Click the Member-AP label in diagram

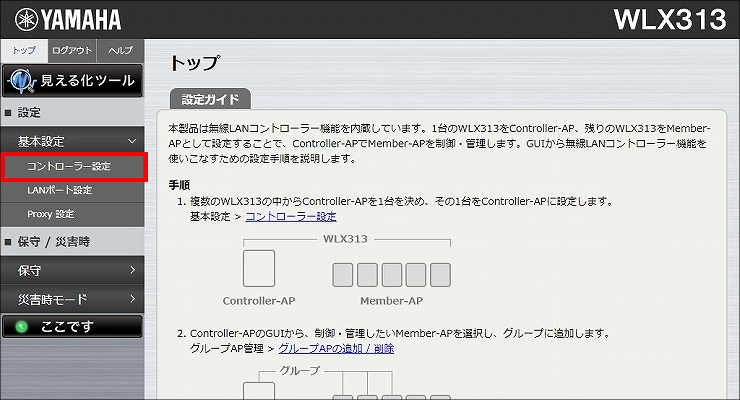392,301
